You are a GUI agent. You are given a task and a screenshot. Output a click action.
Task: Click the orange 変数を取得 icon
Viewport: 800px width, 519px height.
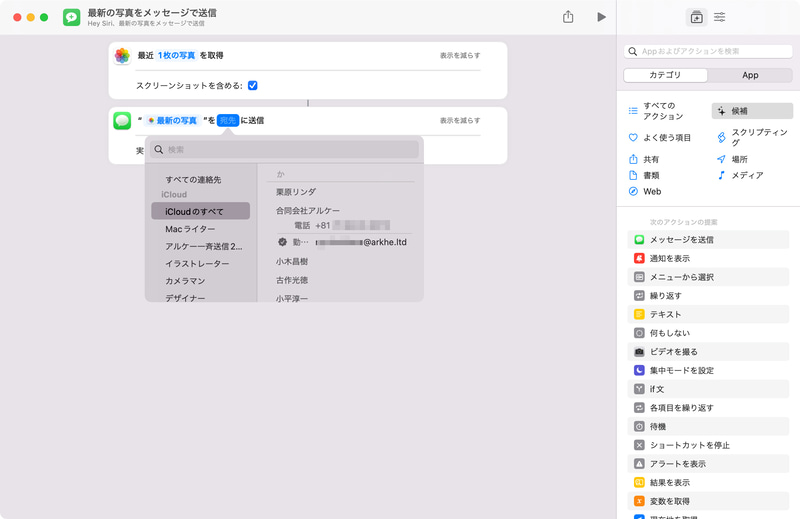point(639,501)
